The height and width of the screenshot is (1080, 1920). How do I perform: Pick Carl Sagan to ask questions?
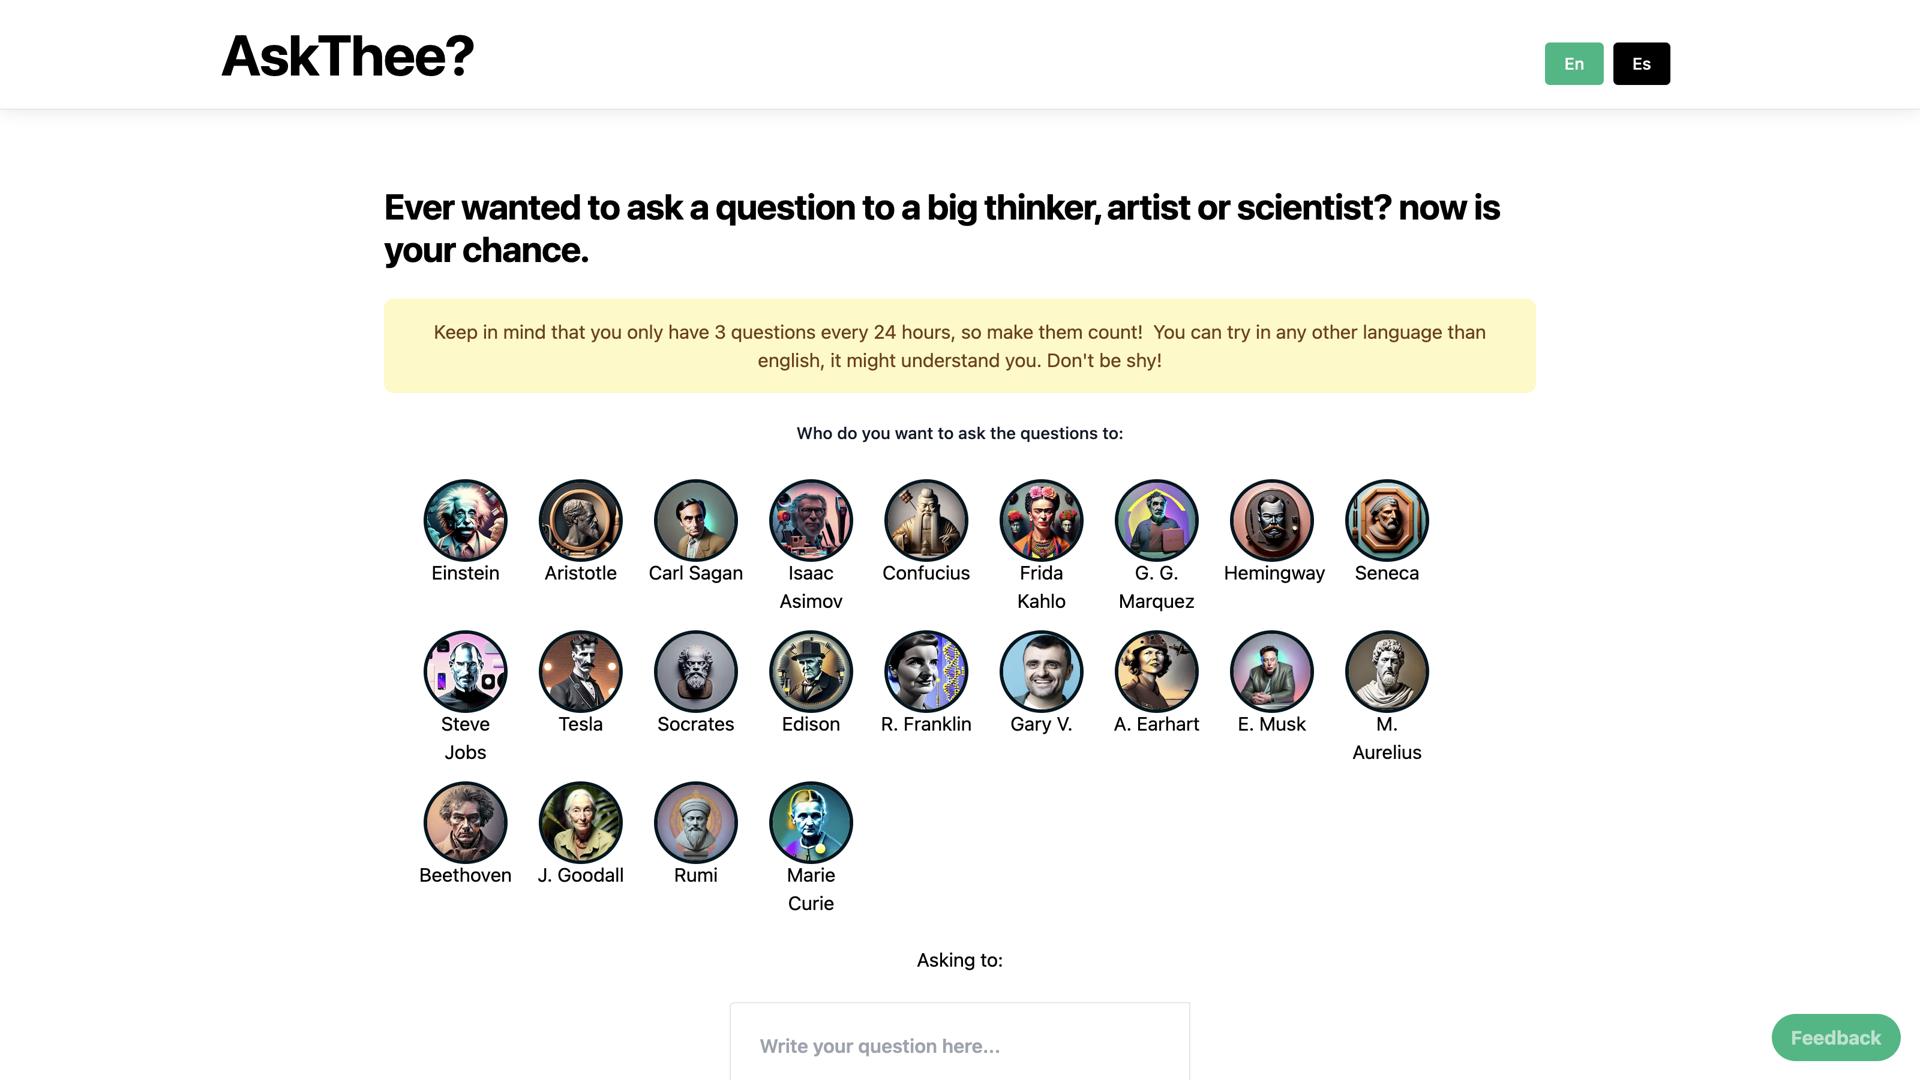(695, 520)
